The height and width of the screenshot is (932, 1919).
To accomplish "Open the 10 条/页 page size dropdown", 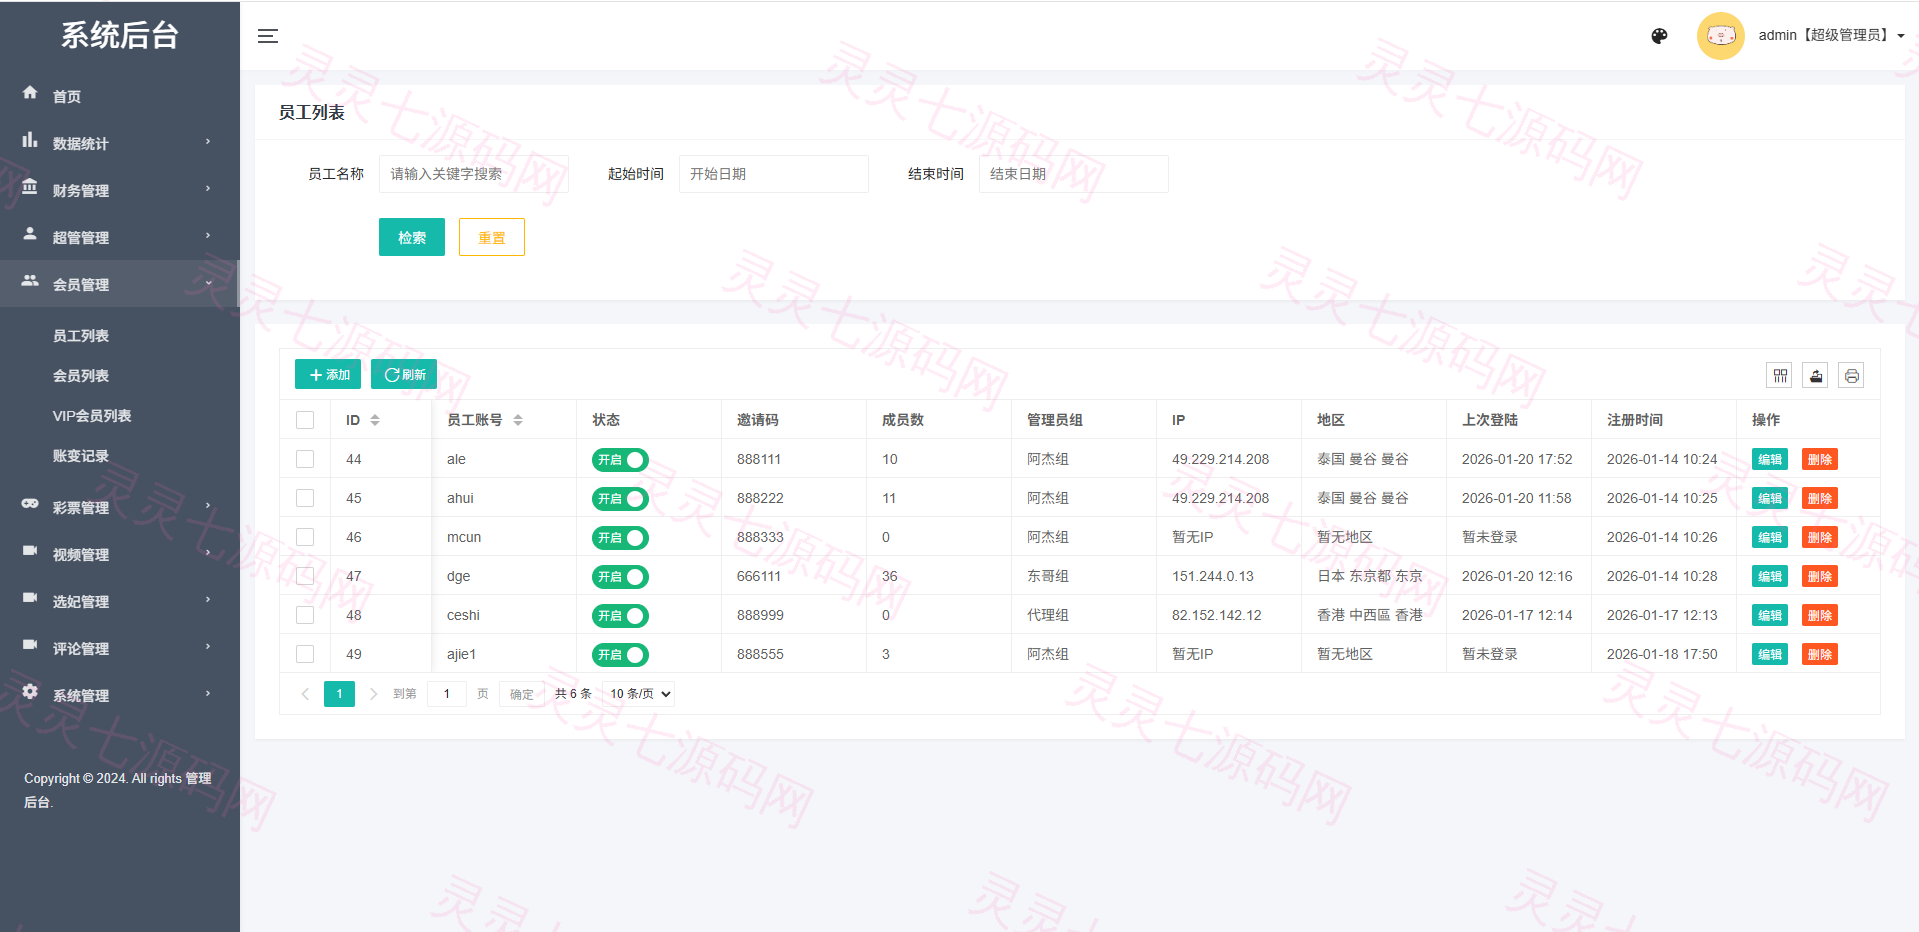I will (x=639, y=694).
